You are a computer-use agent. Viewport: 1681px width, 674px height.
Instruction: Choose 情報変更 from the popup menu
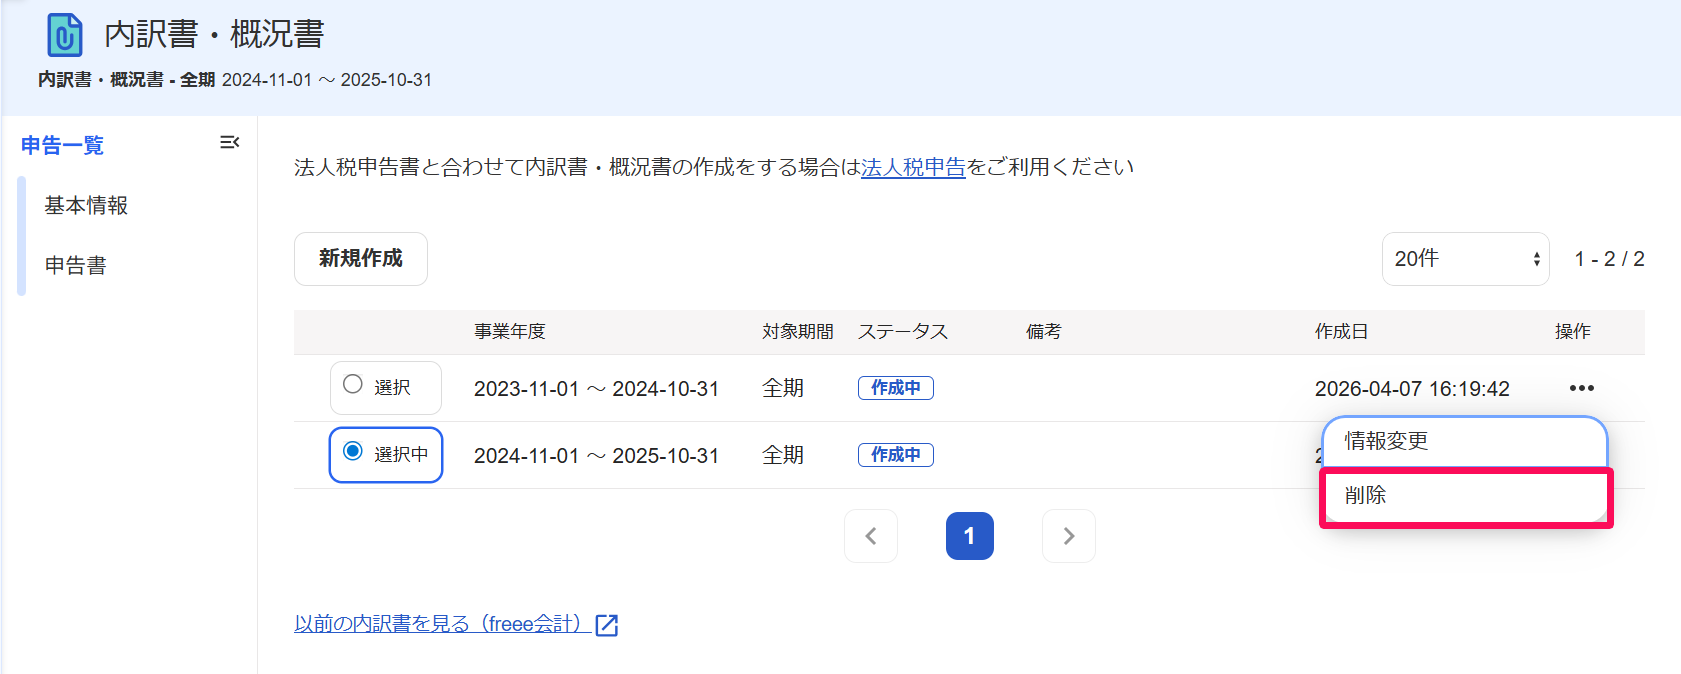[1465, 441]
